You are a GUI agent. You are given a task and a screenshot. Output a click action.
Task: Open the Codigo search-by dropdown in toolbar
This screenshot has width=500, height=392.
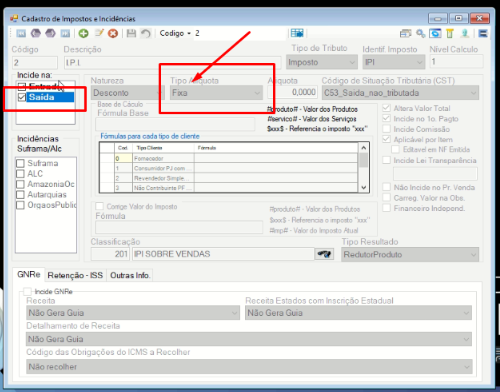(175, 33)
